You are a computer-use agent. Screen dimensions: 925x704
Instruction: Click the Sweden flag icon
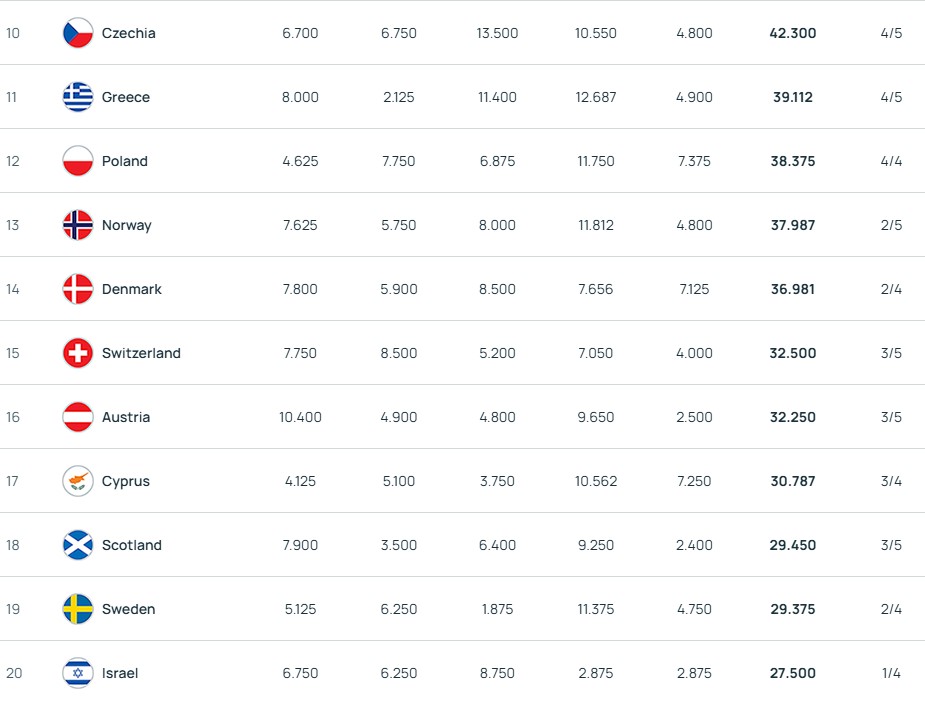tap(78, 609)
